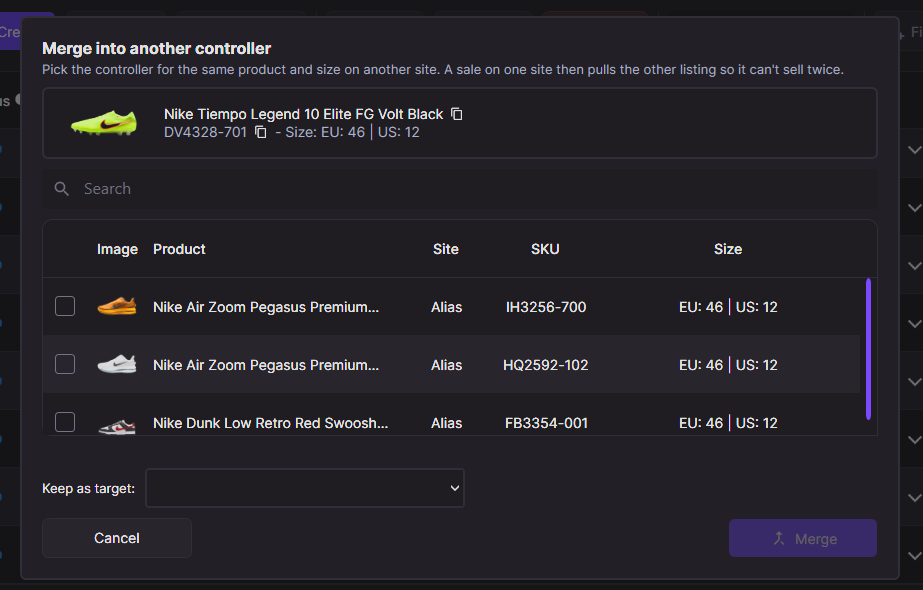
Task: Click SKU cell HQ2592-102
Action: point(546,365)
